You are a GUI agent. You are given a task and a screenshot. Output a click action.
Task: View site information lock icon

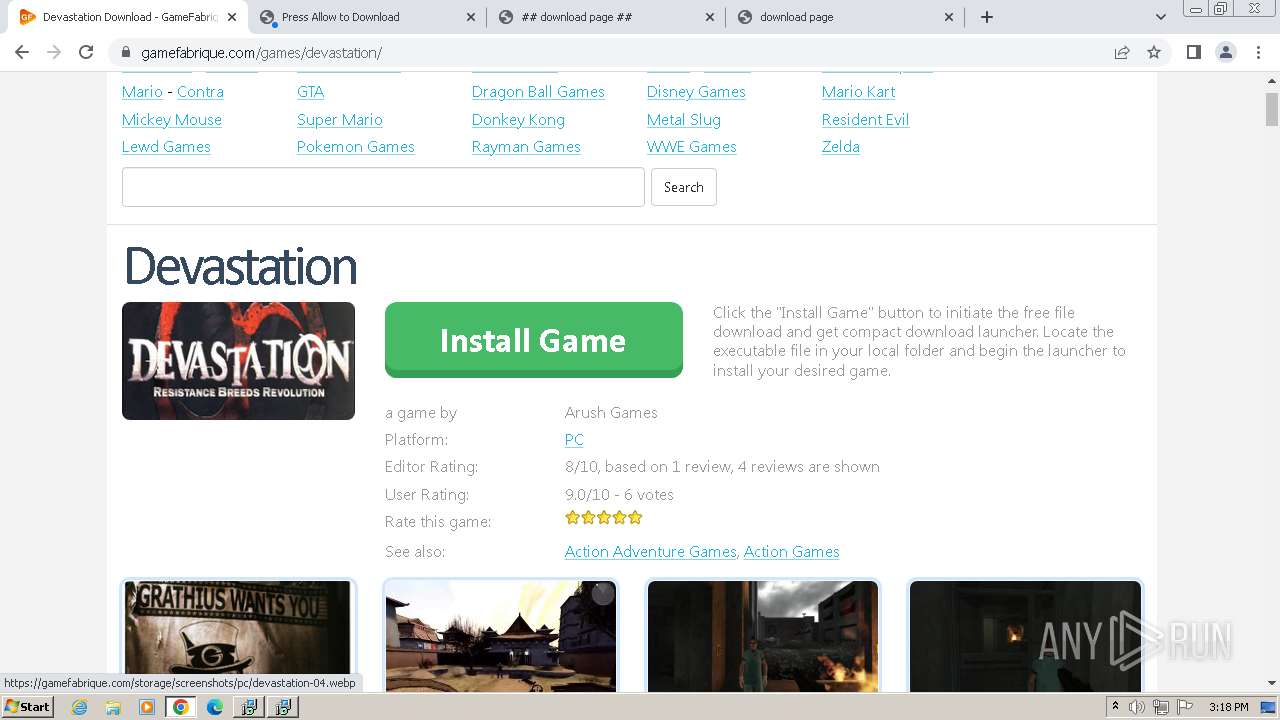click(126, 53)
